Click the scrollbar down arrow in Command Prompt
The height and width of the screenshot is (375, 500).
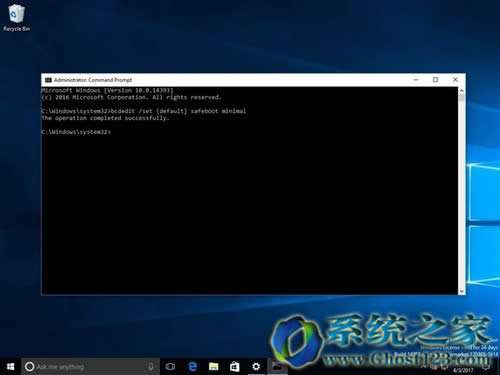click(462, 291)
